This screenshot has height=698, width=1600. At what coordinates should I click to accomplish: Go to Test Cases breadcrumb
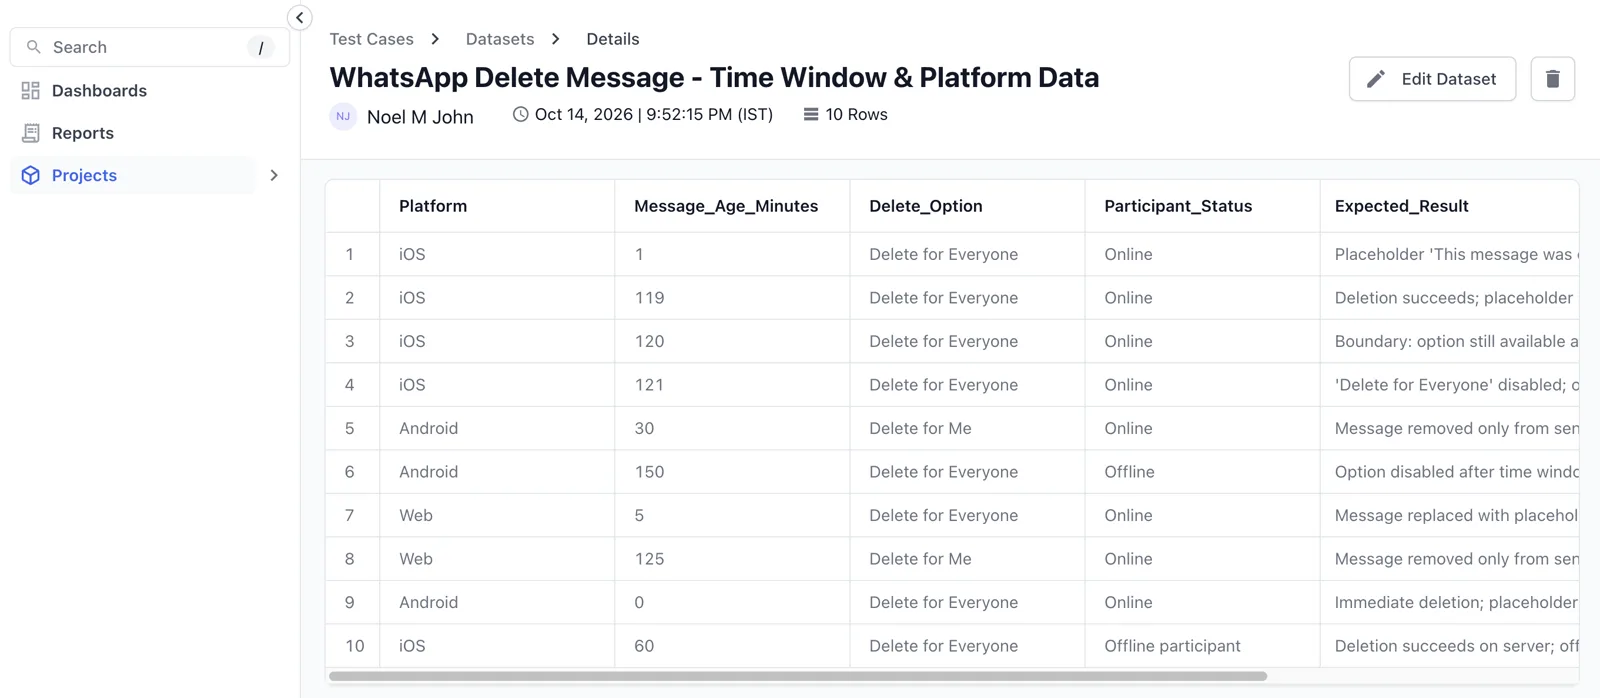371,39
